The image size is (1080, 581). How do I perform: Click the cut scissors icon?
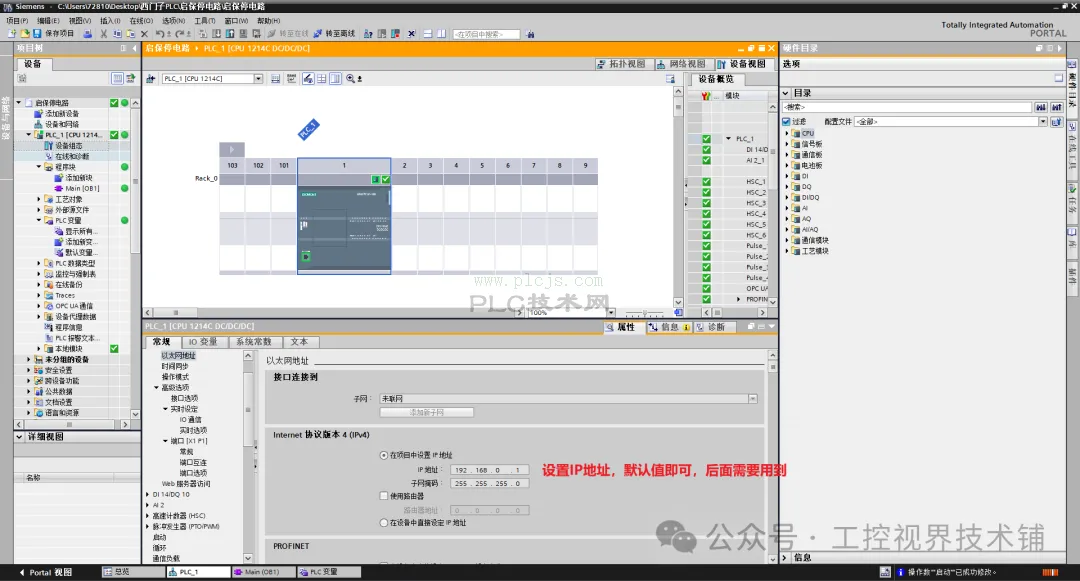(x=103, y=33)
